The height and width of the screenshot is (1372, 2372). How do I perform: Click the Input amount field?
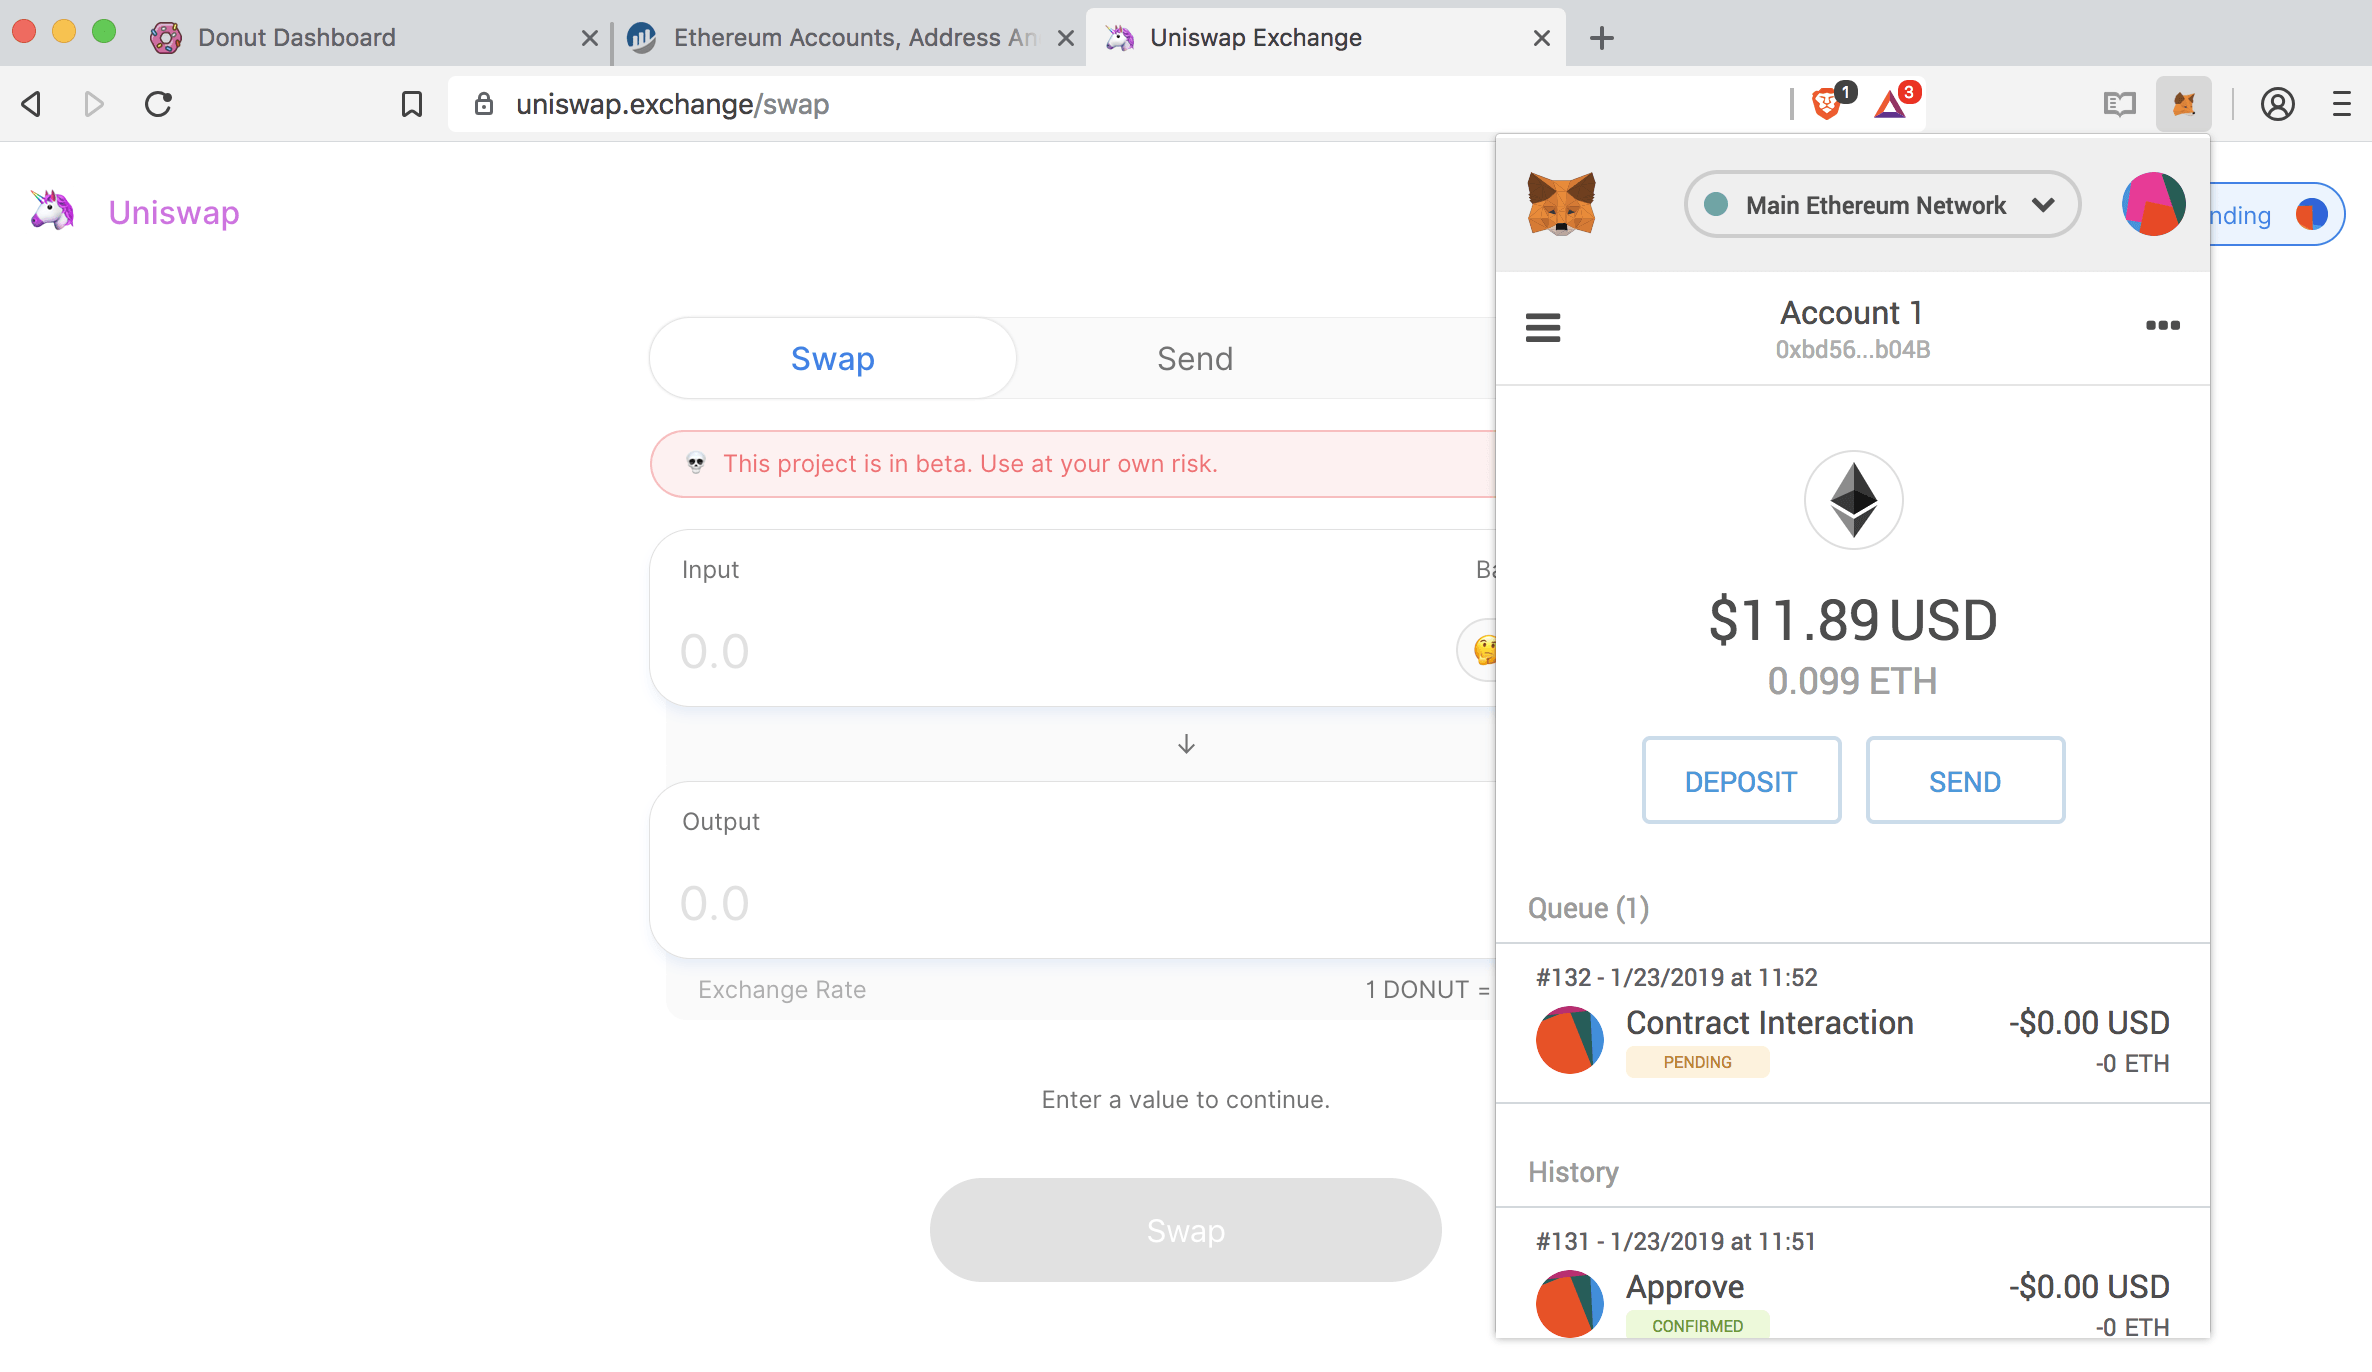(1060, 651)
